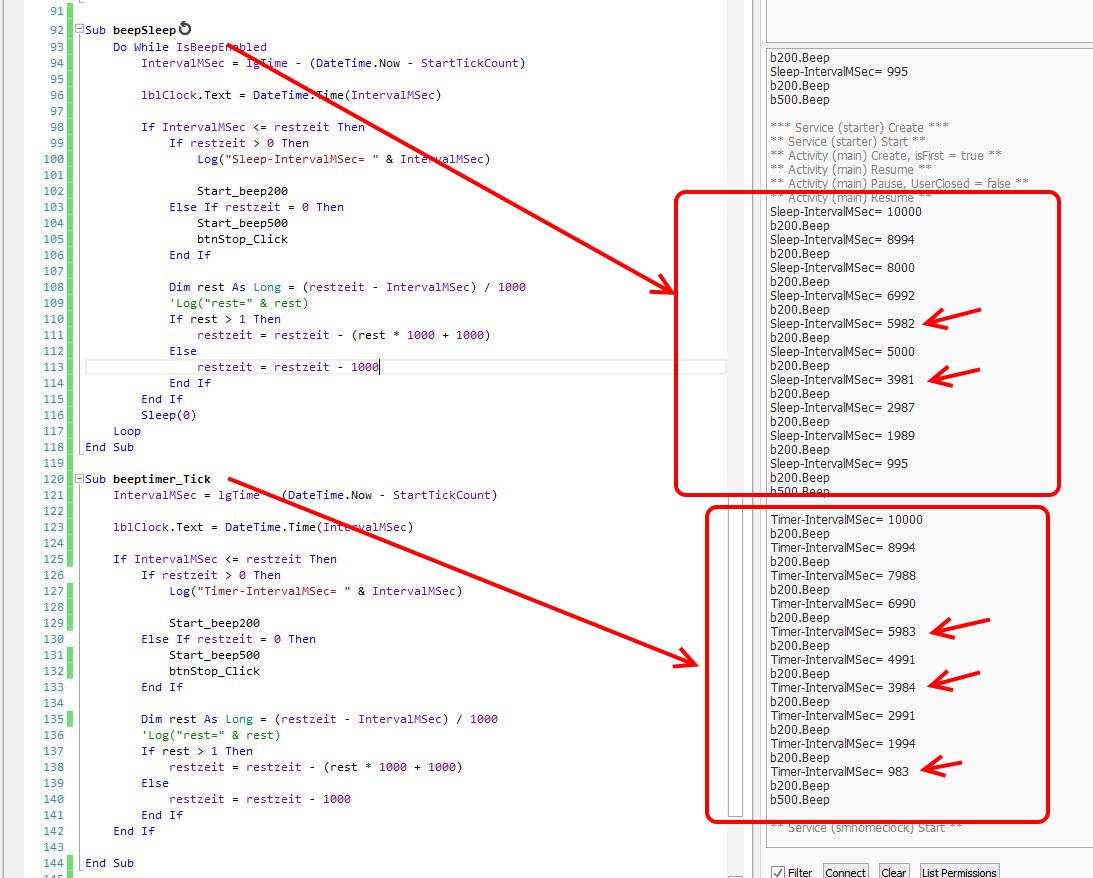Viewport: 1093px width, 878px height.
Task: Select log entry 'Timer-IntervalMSec= 2991'
Action: (843, 715)
